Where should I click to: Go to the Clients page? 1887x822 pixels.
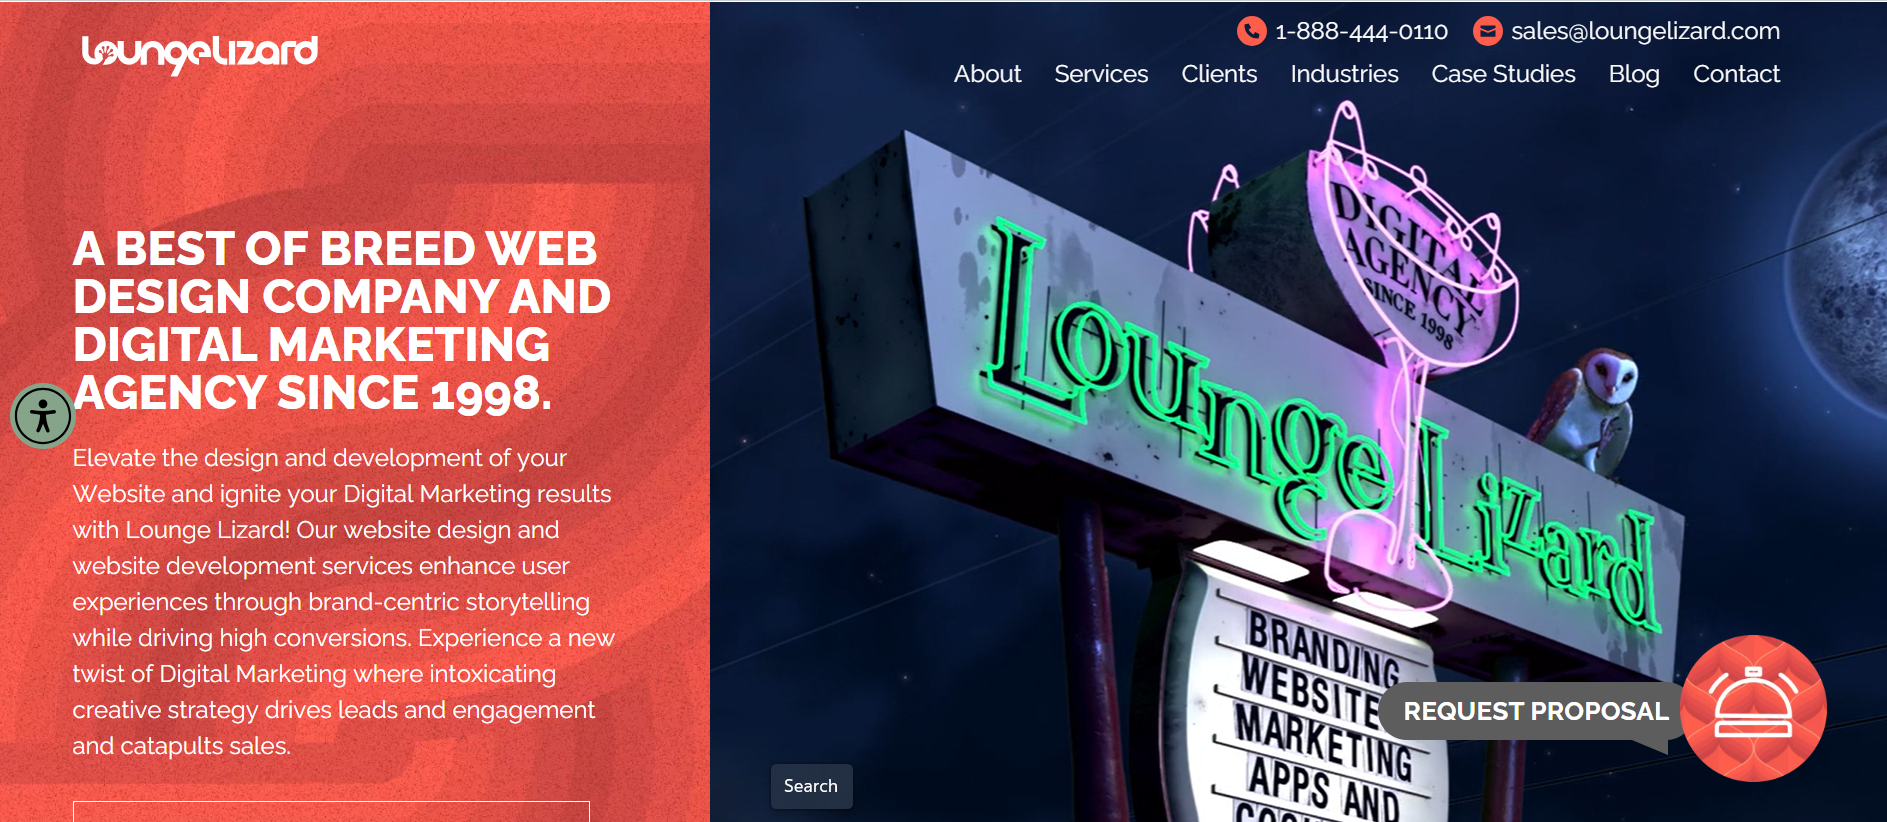click(1219, 74)
